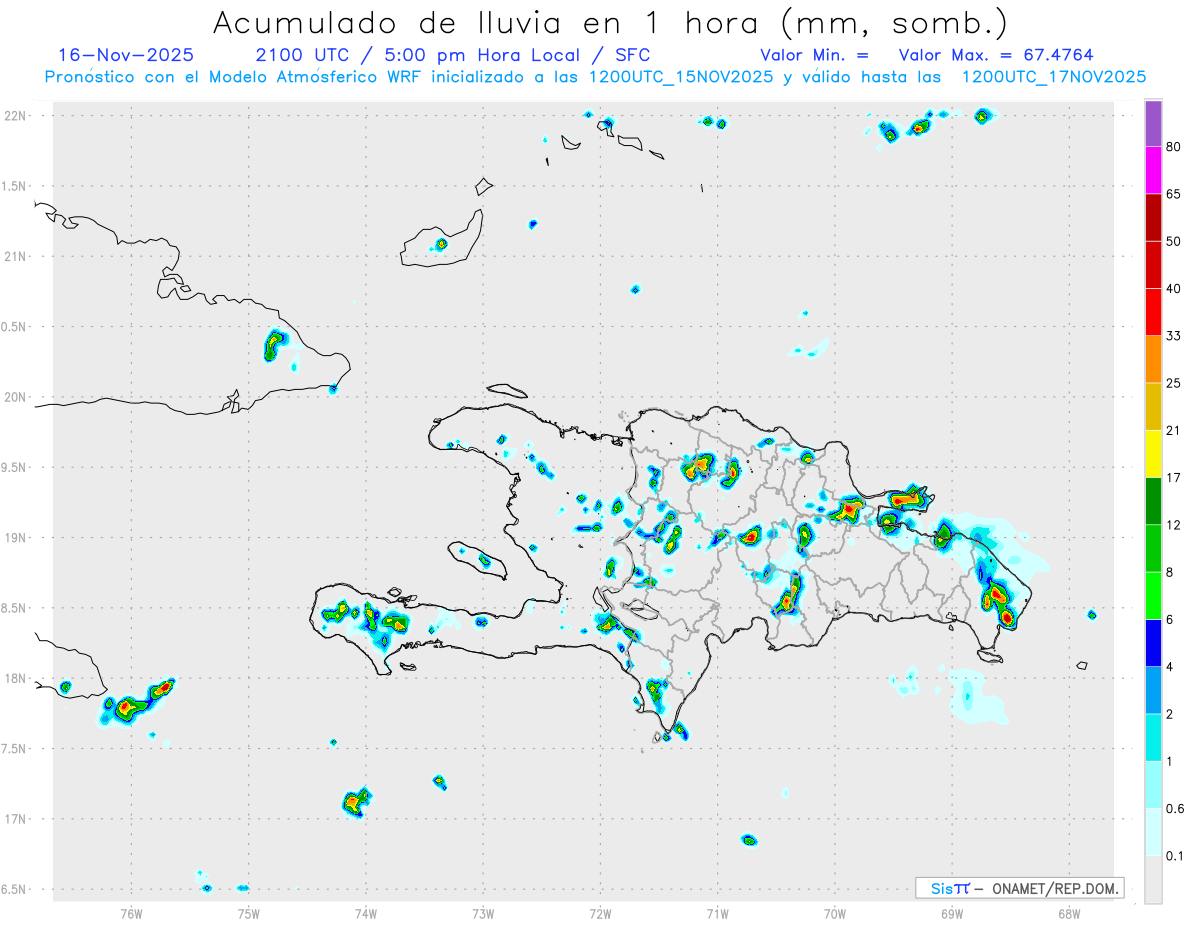
Task: Click the latitude axis label '20N'
Action: click(15, 397)
